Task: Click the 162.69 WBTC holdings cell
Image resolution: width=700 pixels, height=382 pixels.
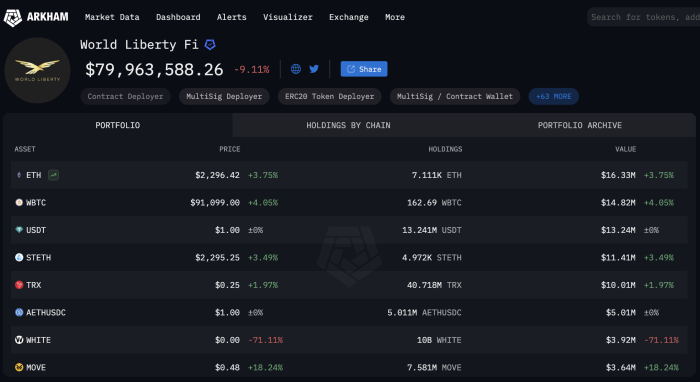Action: pyautogui.click(x=434, y=203)
